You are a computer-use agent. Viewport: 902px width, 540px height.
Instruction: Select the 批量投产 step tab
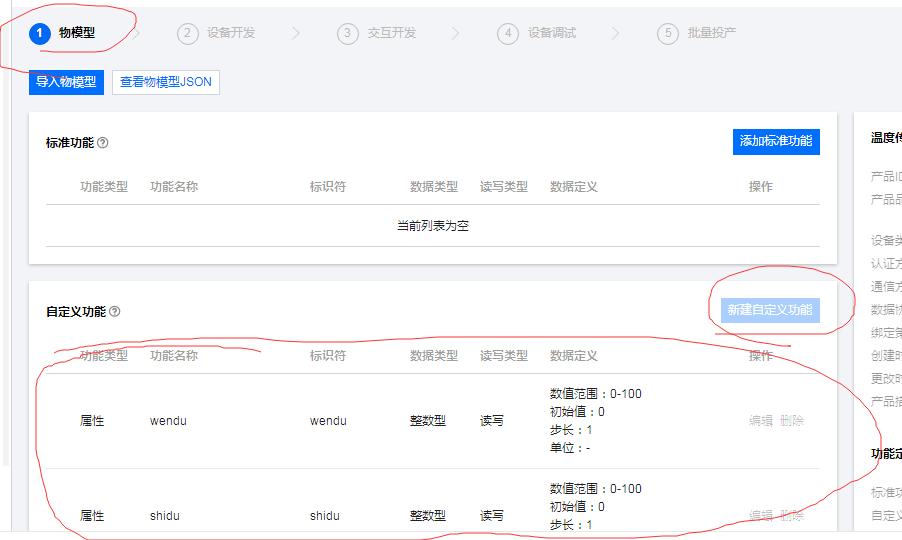[711, 33]
